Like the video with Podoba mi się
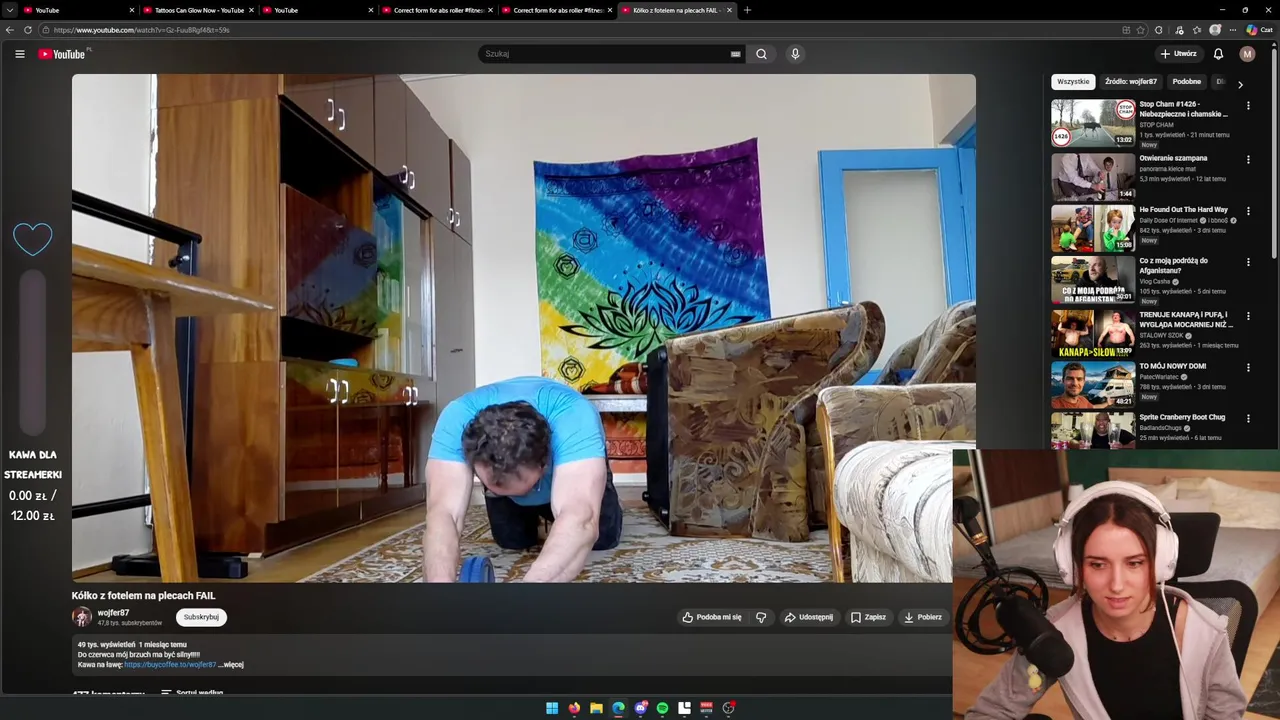The height and width of the screenshot is (720, 1280). click(x=712, y=617)
